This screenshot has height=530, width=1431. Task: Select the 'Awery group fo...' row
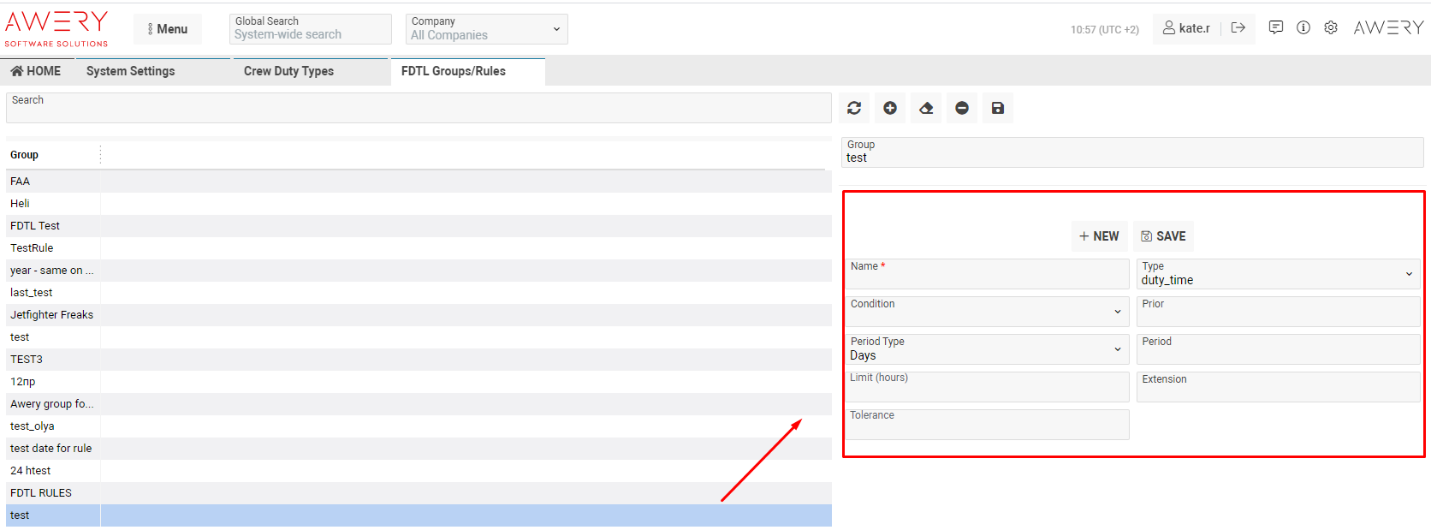click(x=418, y=404)
